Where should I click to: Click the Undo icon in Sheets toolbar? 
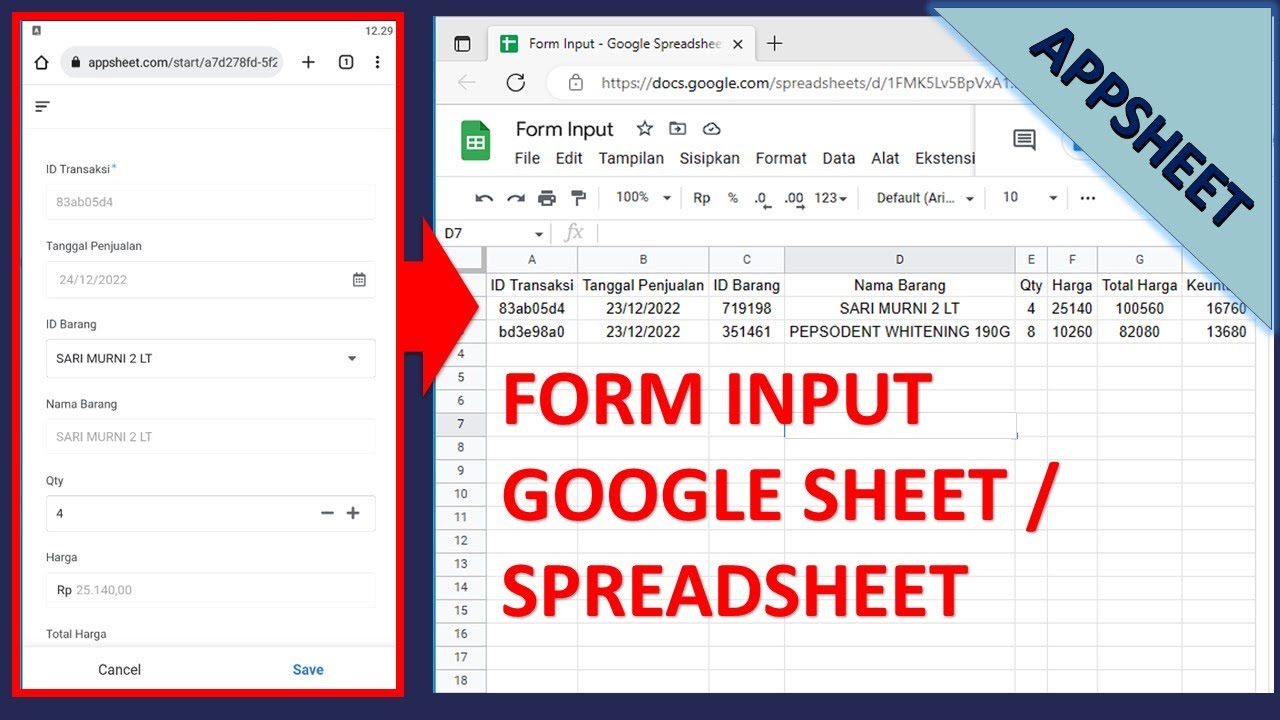tap(484, 198)
